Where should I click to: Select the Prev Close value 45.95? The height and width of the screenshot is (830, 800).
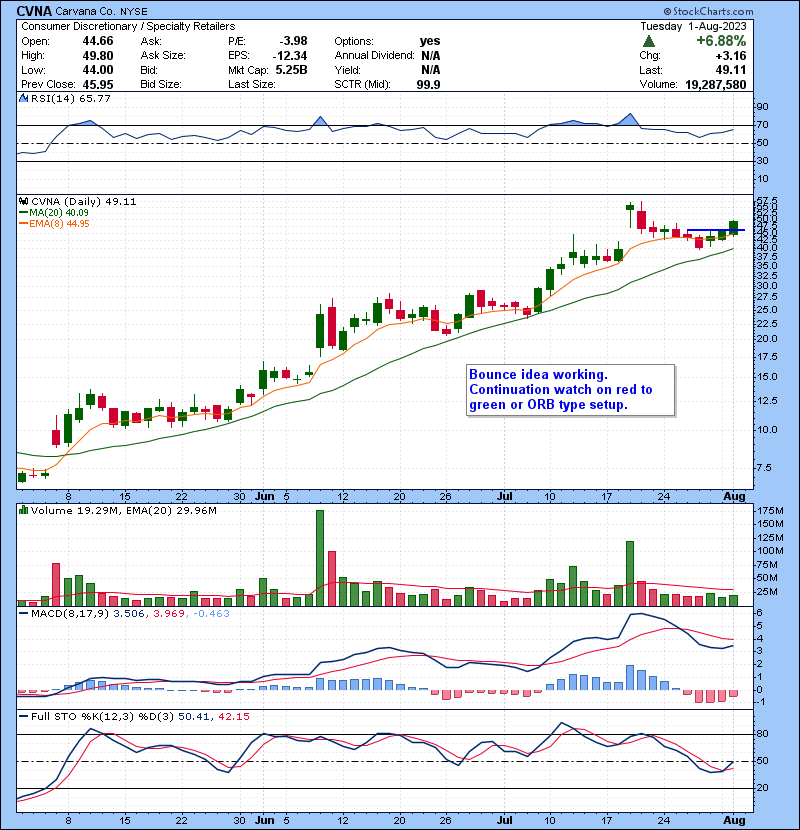[x=98, y=84]
